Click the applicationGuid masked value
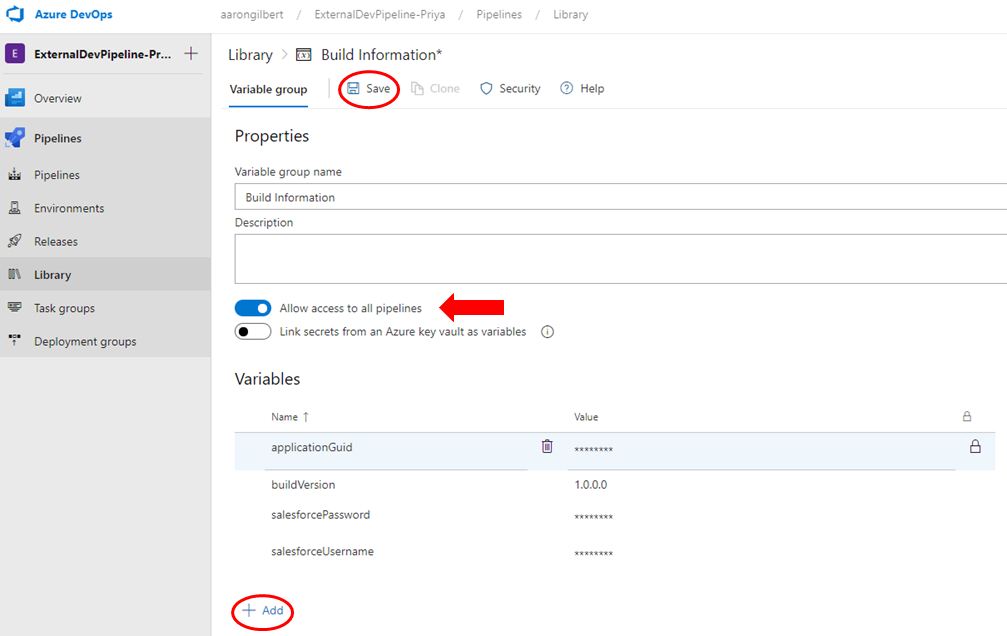The width and height of the screenshot is (1007, 636). click(593, 449)
